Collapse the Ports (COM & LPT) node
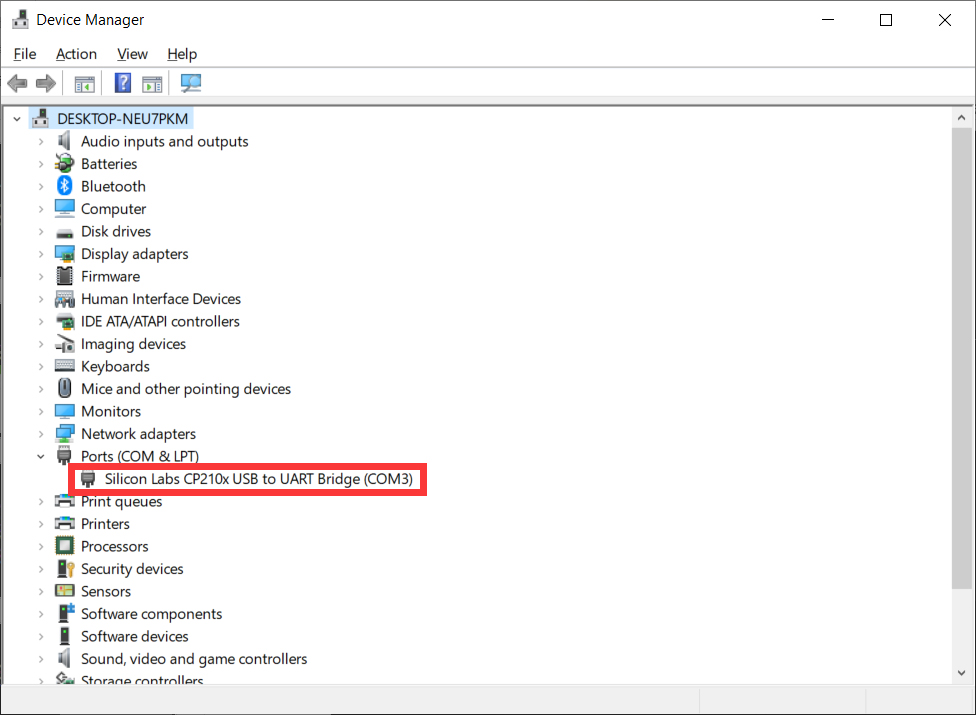The image size is (976, 715). 40,456
